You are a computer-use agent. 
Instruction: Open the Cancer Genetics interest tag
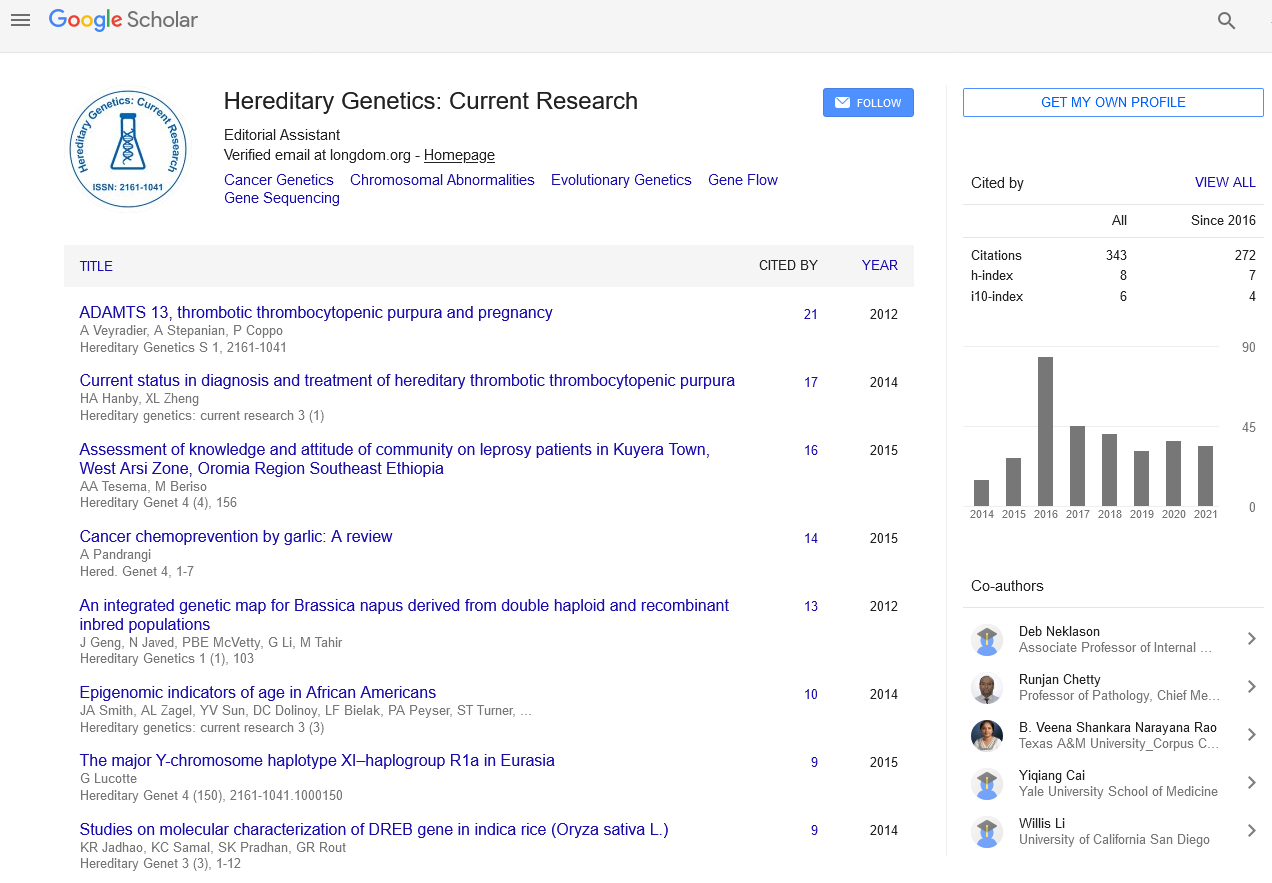click(x=279, y=180)
